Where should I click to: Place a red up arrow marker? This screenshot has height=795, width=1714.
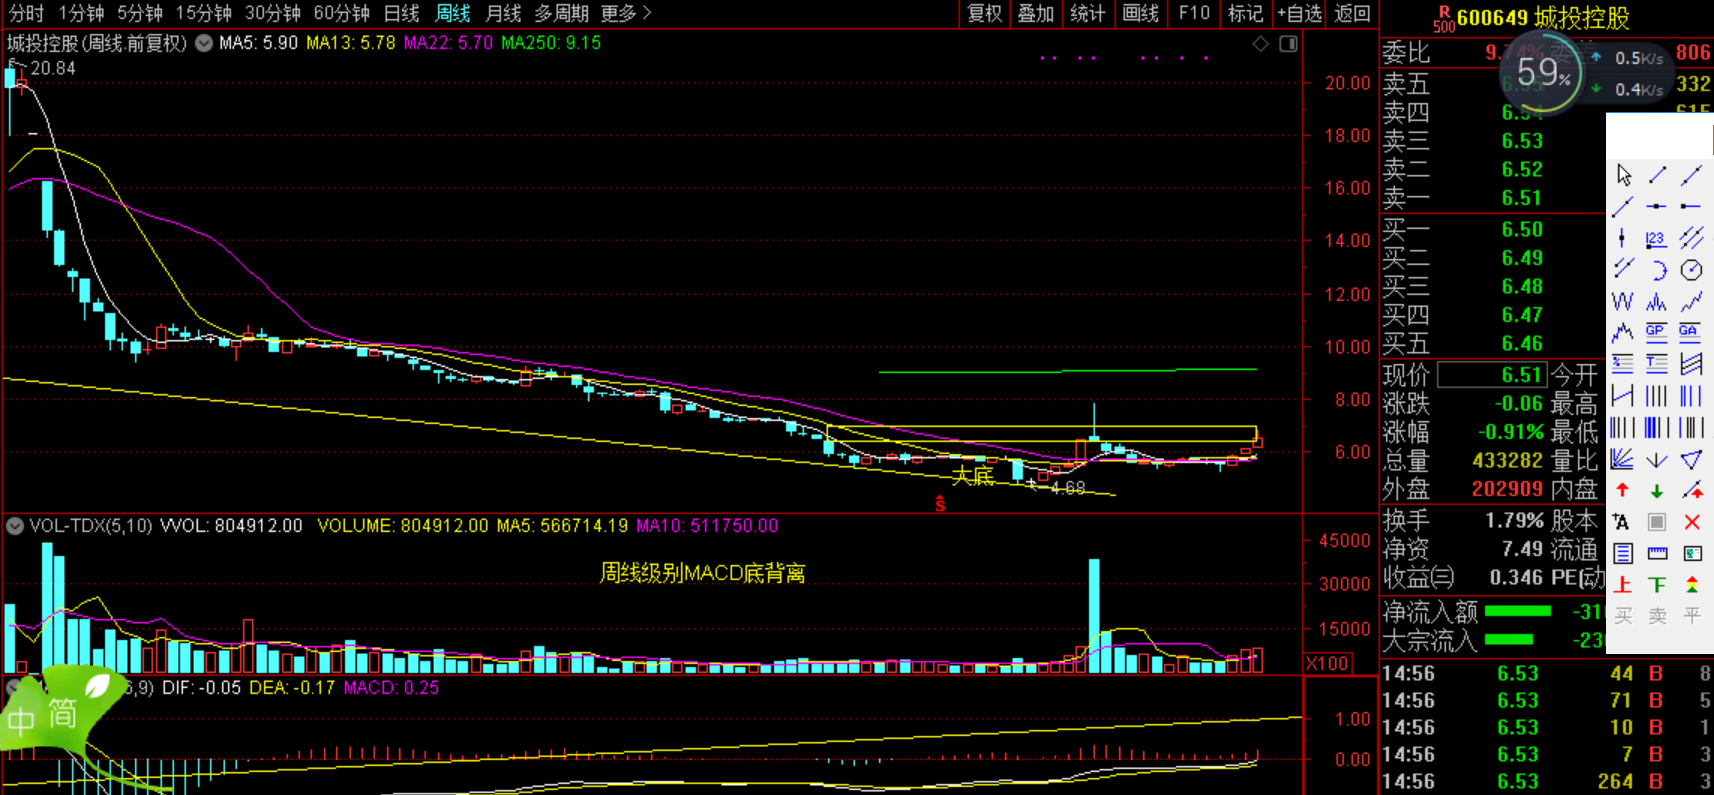pos(1623,490)
